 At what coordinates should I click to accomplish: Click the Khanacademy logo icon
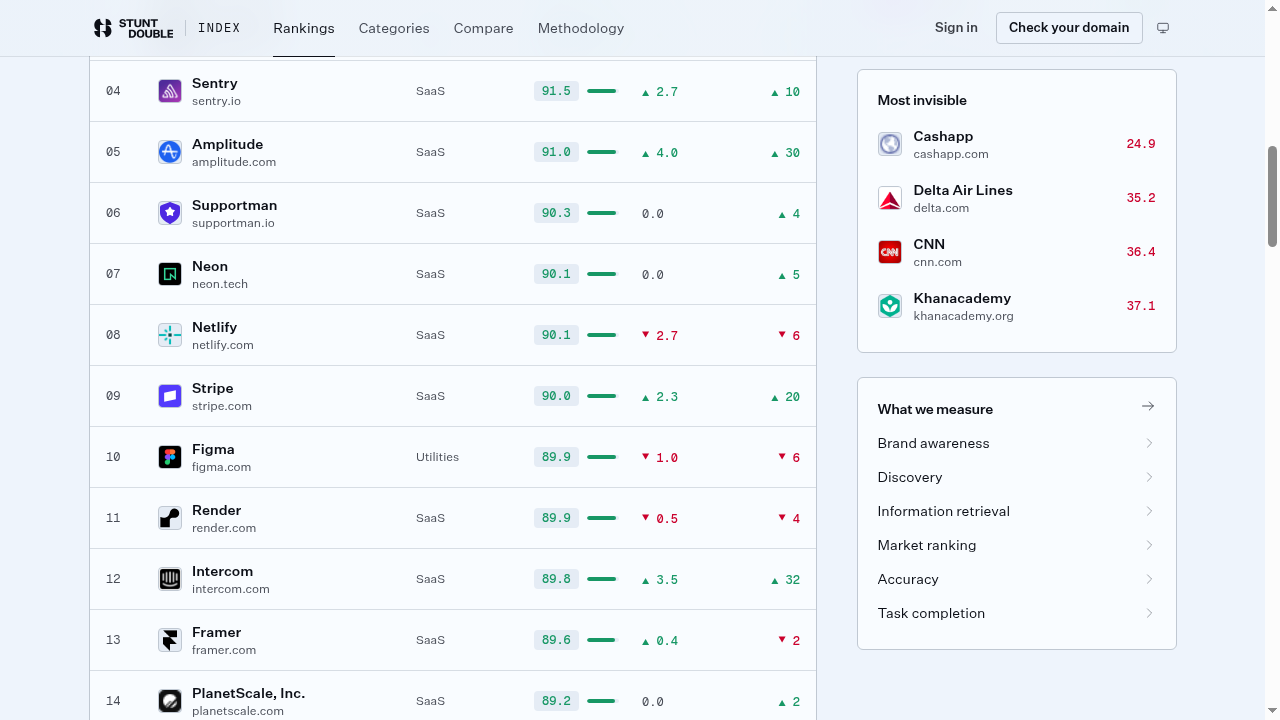pyautogui.click(x=890, y=306)
